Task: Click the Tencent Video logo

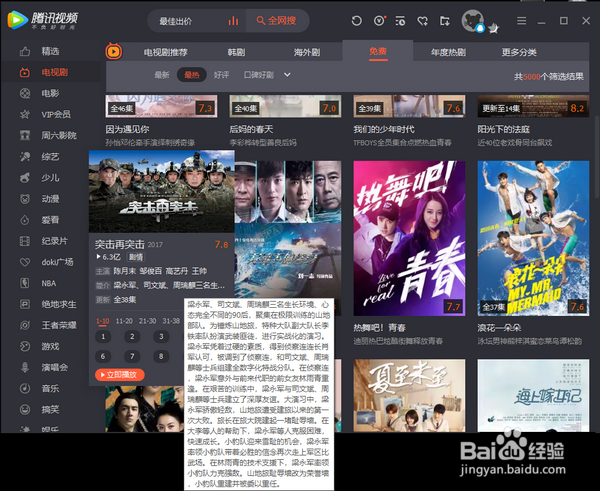Action: (x=43, y=20)
